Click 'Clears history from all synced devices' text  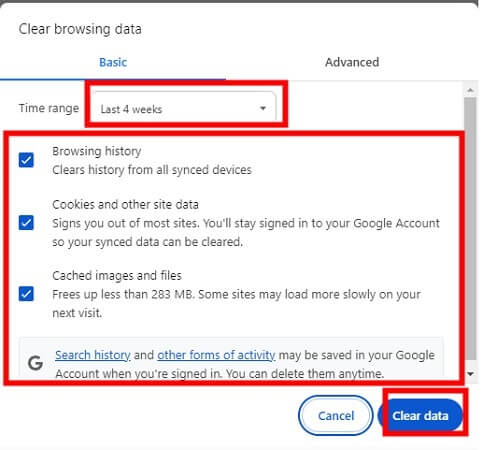[x=152, y=170]
